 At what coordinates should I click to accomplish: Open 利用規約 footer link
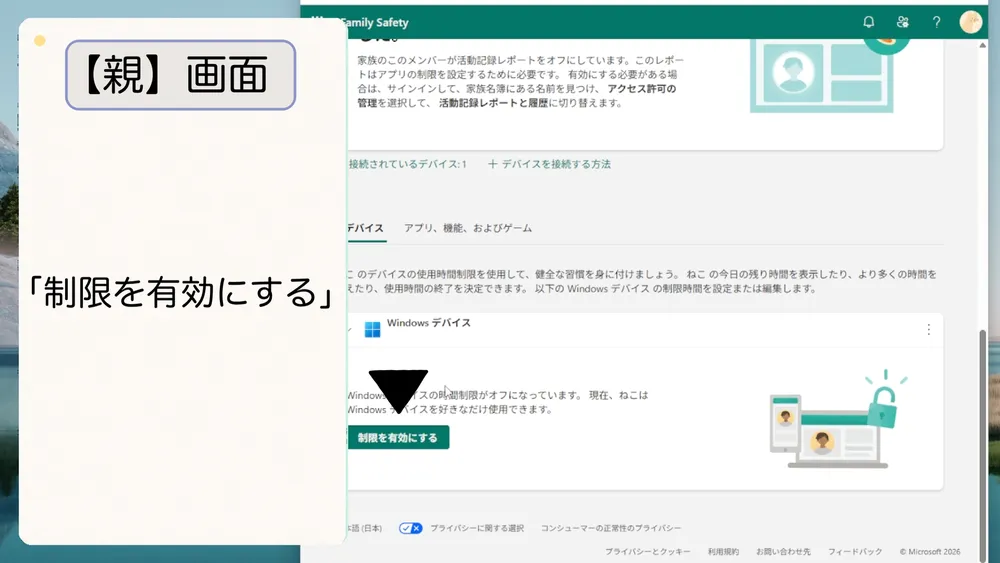[x=723, y=552]
